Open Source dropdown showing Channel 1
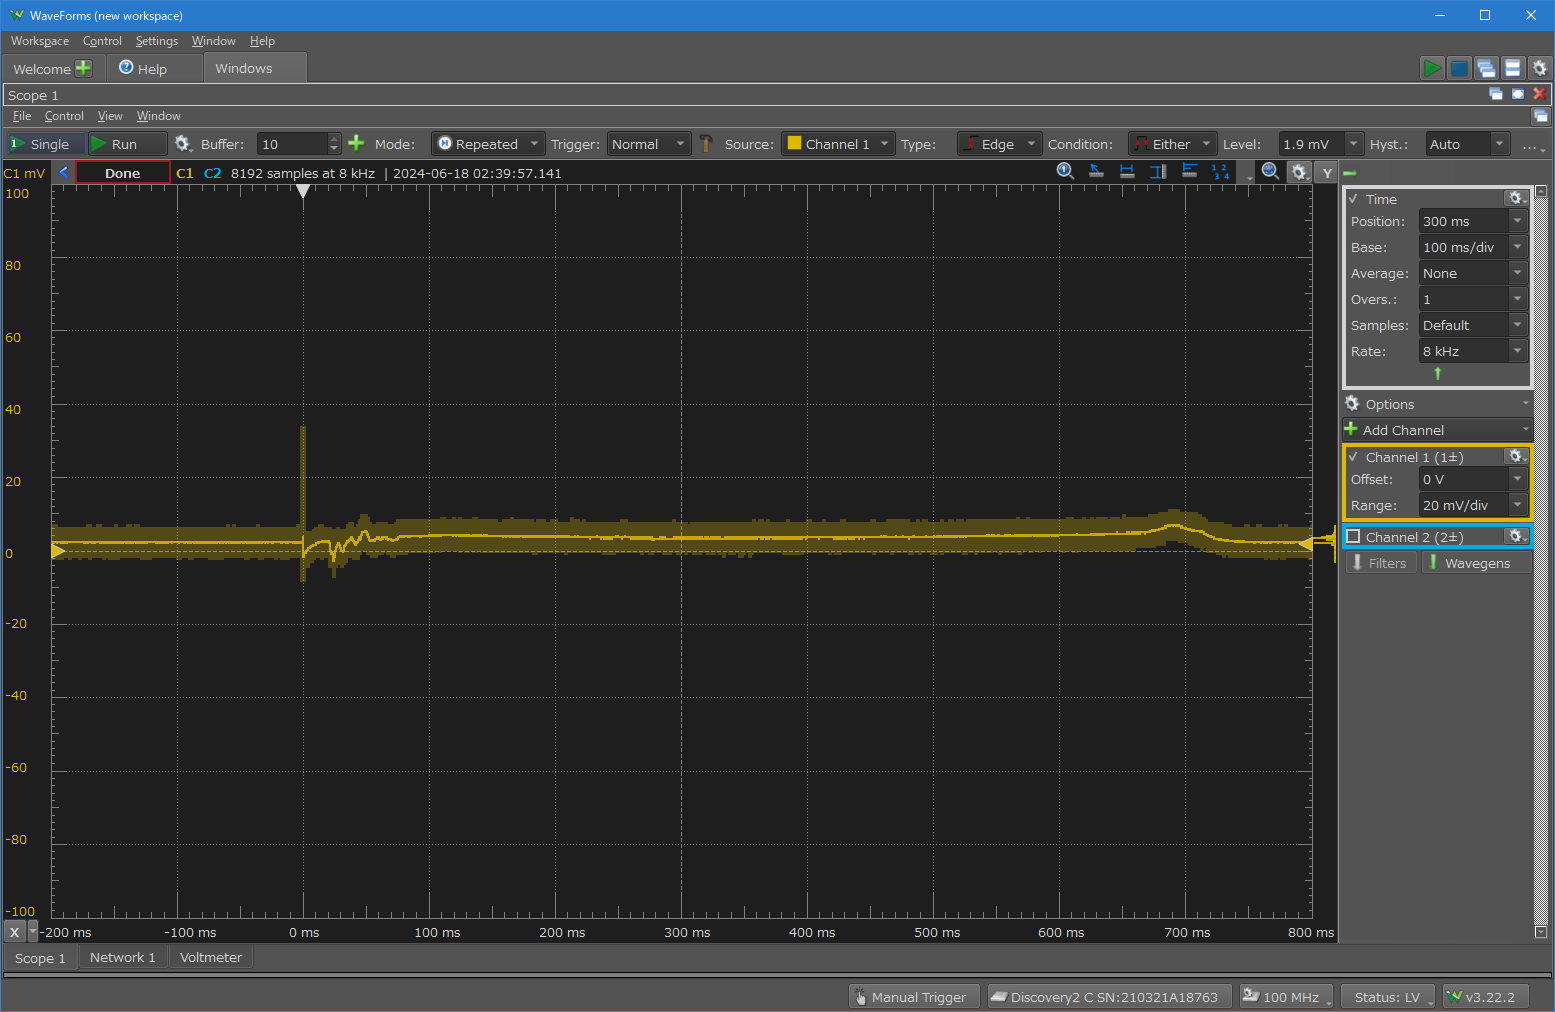 tap(837, 144)
